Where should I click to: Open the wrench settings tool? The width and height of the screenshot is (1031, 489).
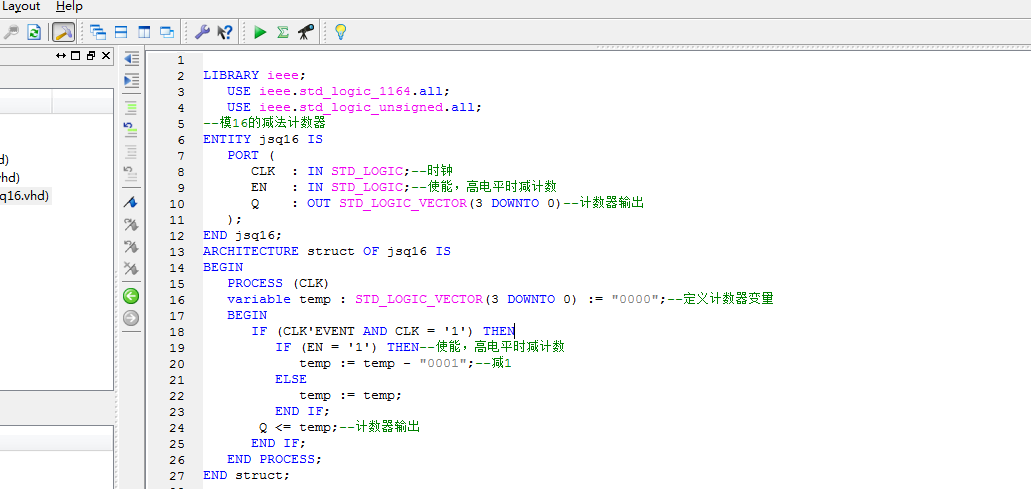tap(202, 32)
